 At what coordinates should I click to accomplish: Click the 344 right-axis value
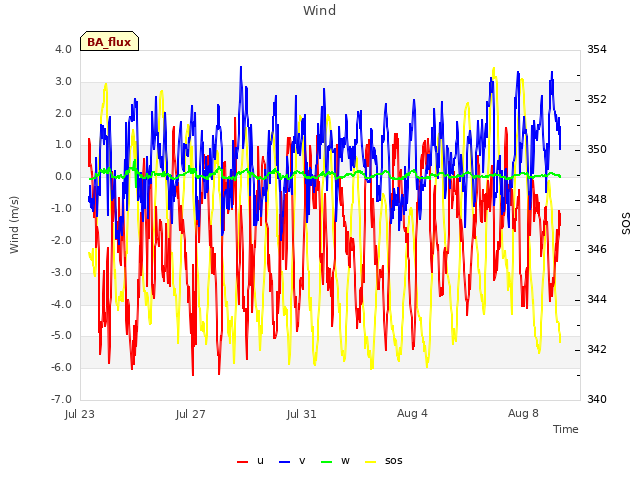pyautogui.click(x=597, y=299)
